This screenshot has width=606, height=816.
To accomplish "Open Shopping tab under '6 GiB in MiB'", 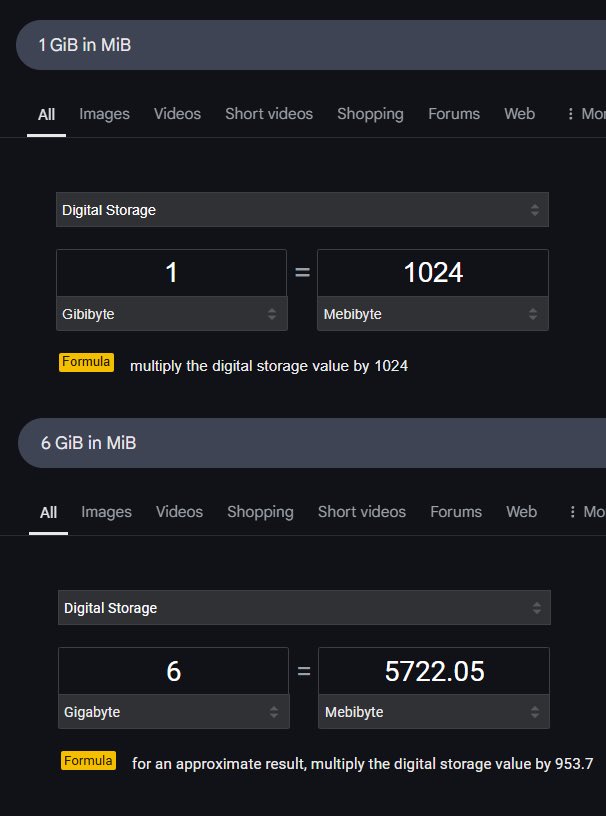I will (x=260, y=512).
